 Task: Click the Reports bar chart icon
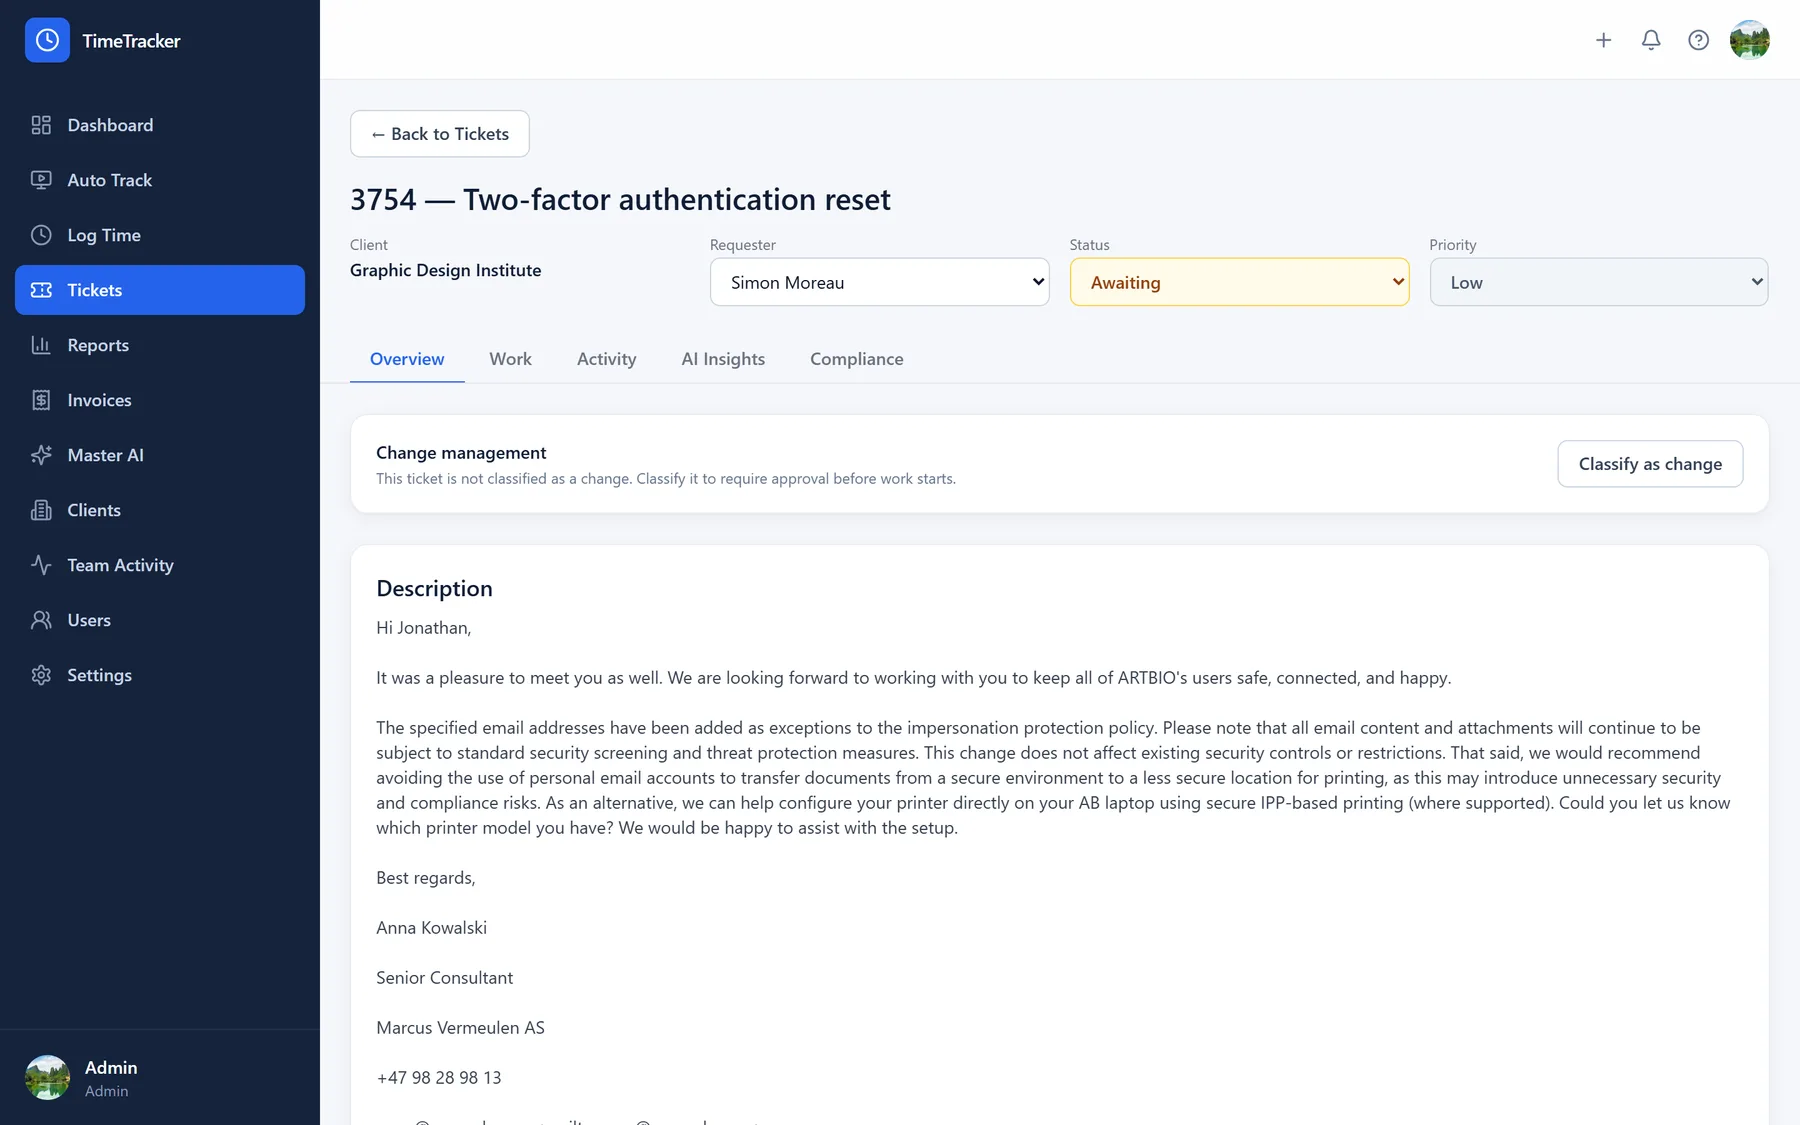pos(41,345)
